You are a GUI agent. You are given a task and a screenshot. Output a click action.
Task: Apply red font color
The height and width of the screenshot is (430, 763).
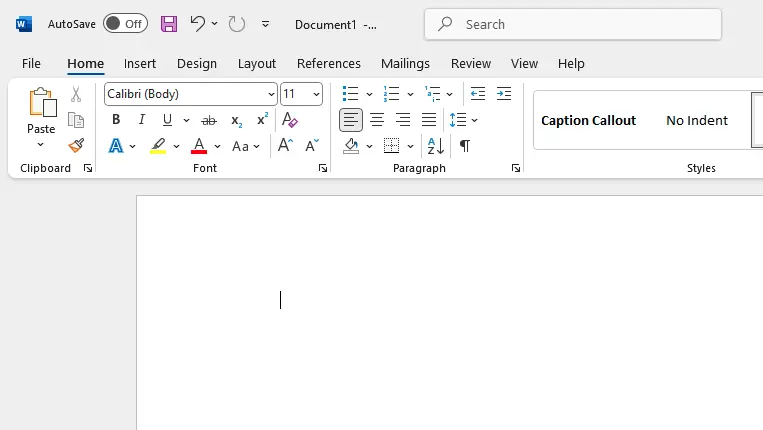[199, 146]
